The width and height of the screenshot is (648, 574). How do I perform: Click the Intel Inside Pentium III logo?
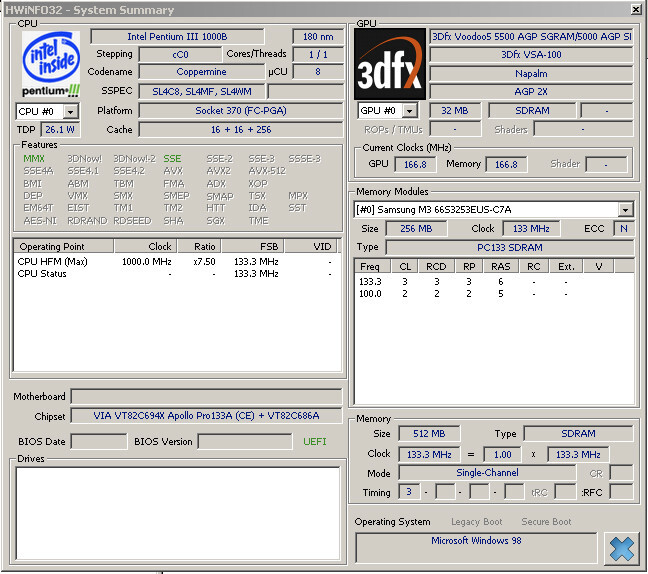[51, 64]
